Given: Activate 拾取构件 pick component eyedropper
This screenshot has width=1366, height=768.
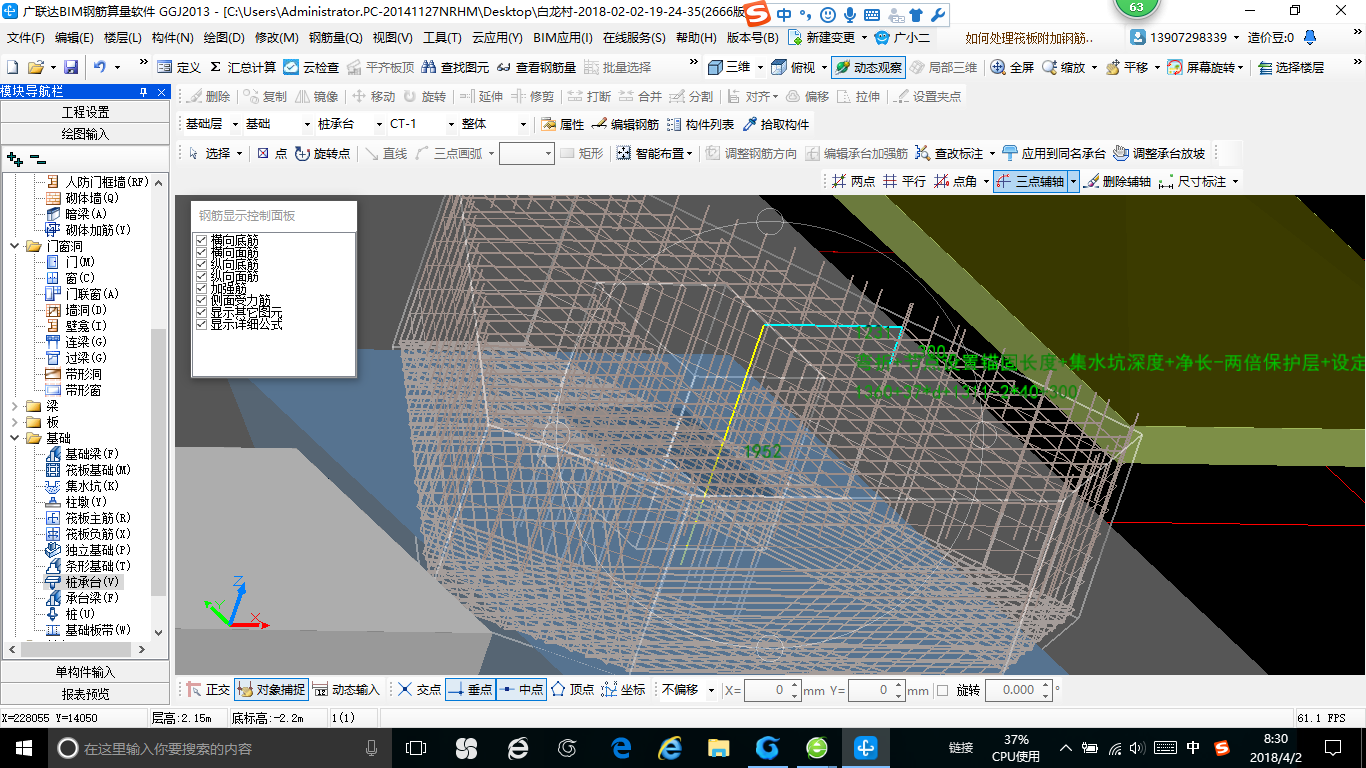Looking at the screenshot, I should coord(776,124).
